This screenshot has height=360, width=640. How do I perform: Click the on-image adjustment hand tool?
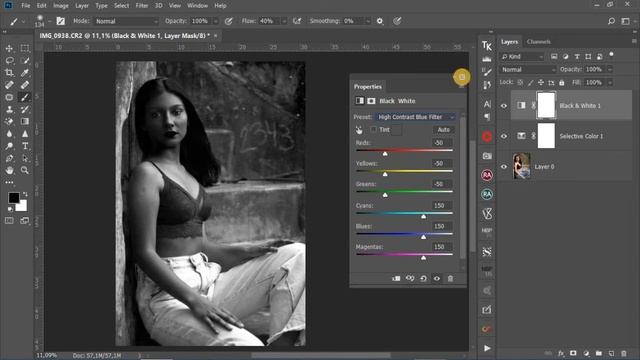point(359,130)
